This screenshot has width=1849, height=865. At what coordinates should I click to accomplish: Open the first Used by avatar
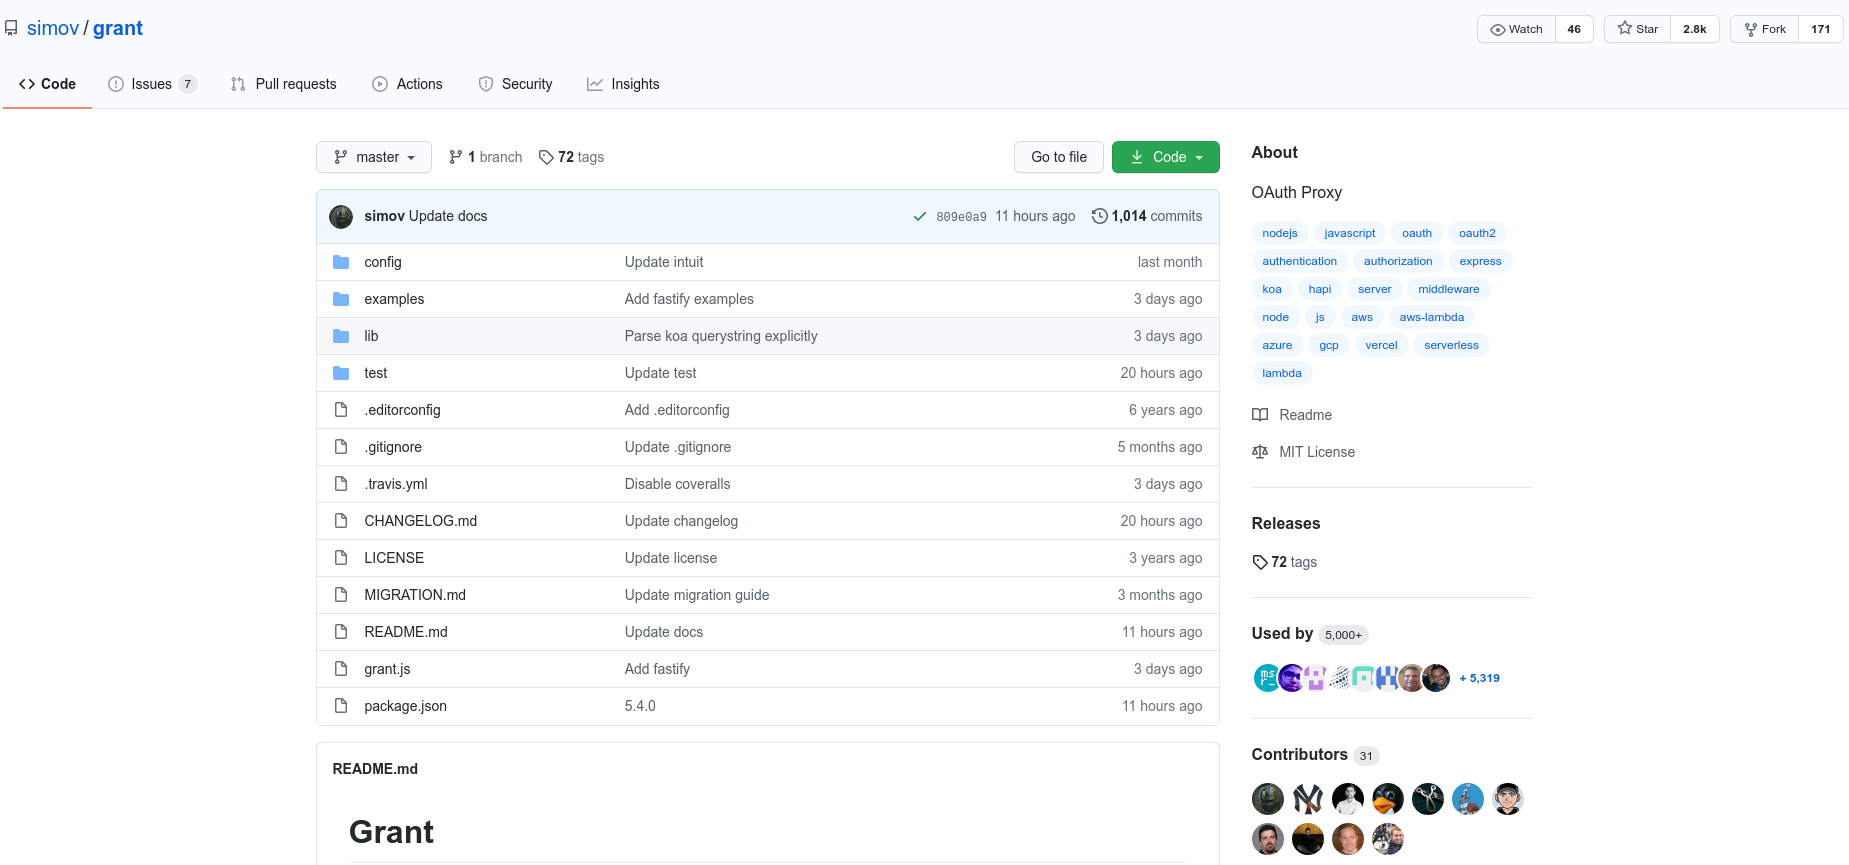pos(1267,678)
